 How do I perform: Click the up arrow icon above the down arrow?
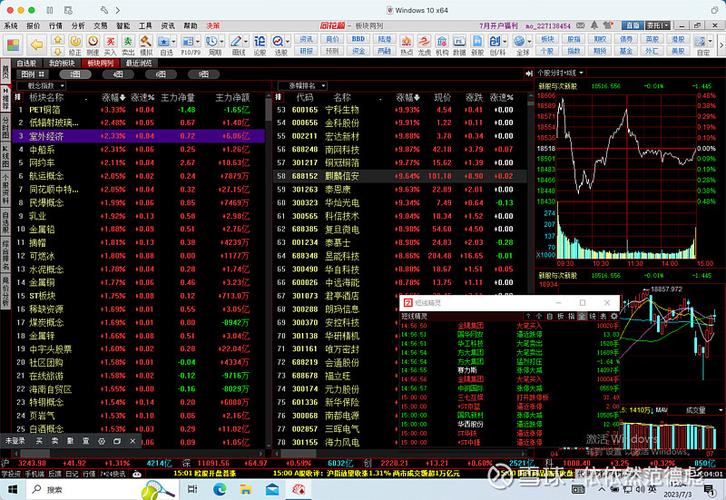pos(57,40)
